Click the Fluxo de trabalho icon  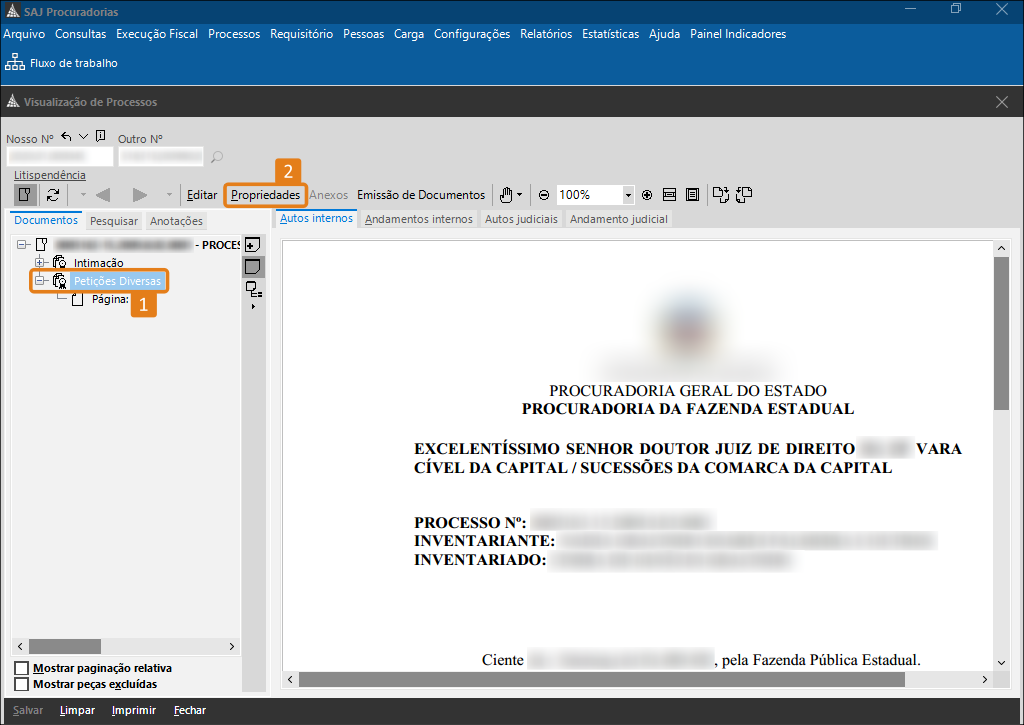coord(16,63)
